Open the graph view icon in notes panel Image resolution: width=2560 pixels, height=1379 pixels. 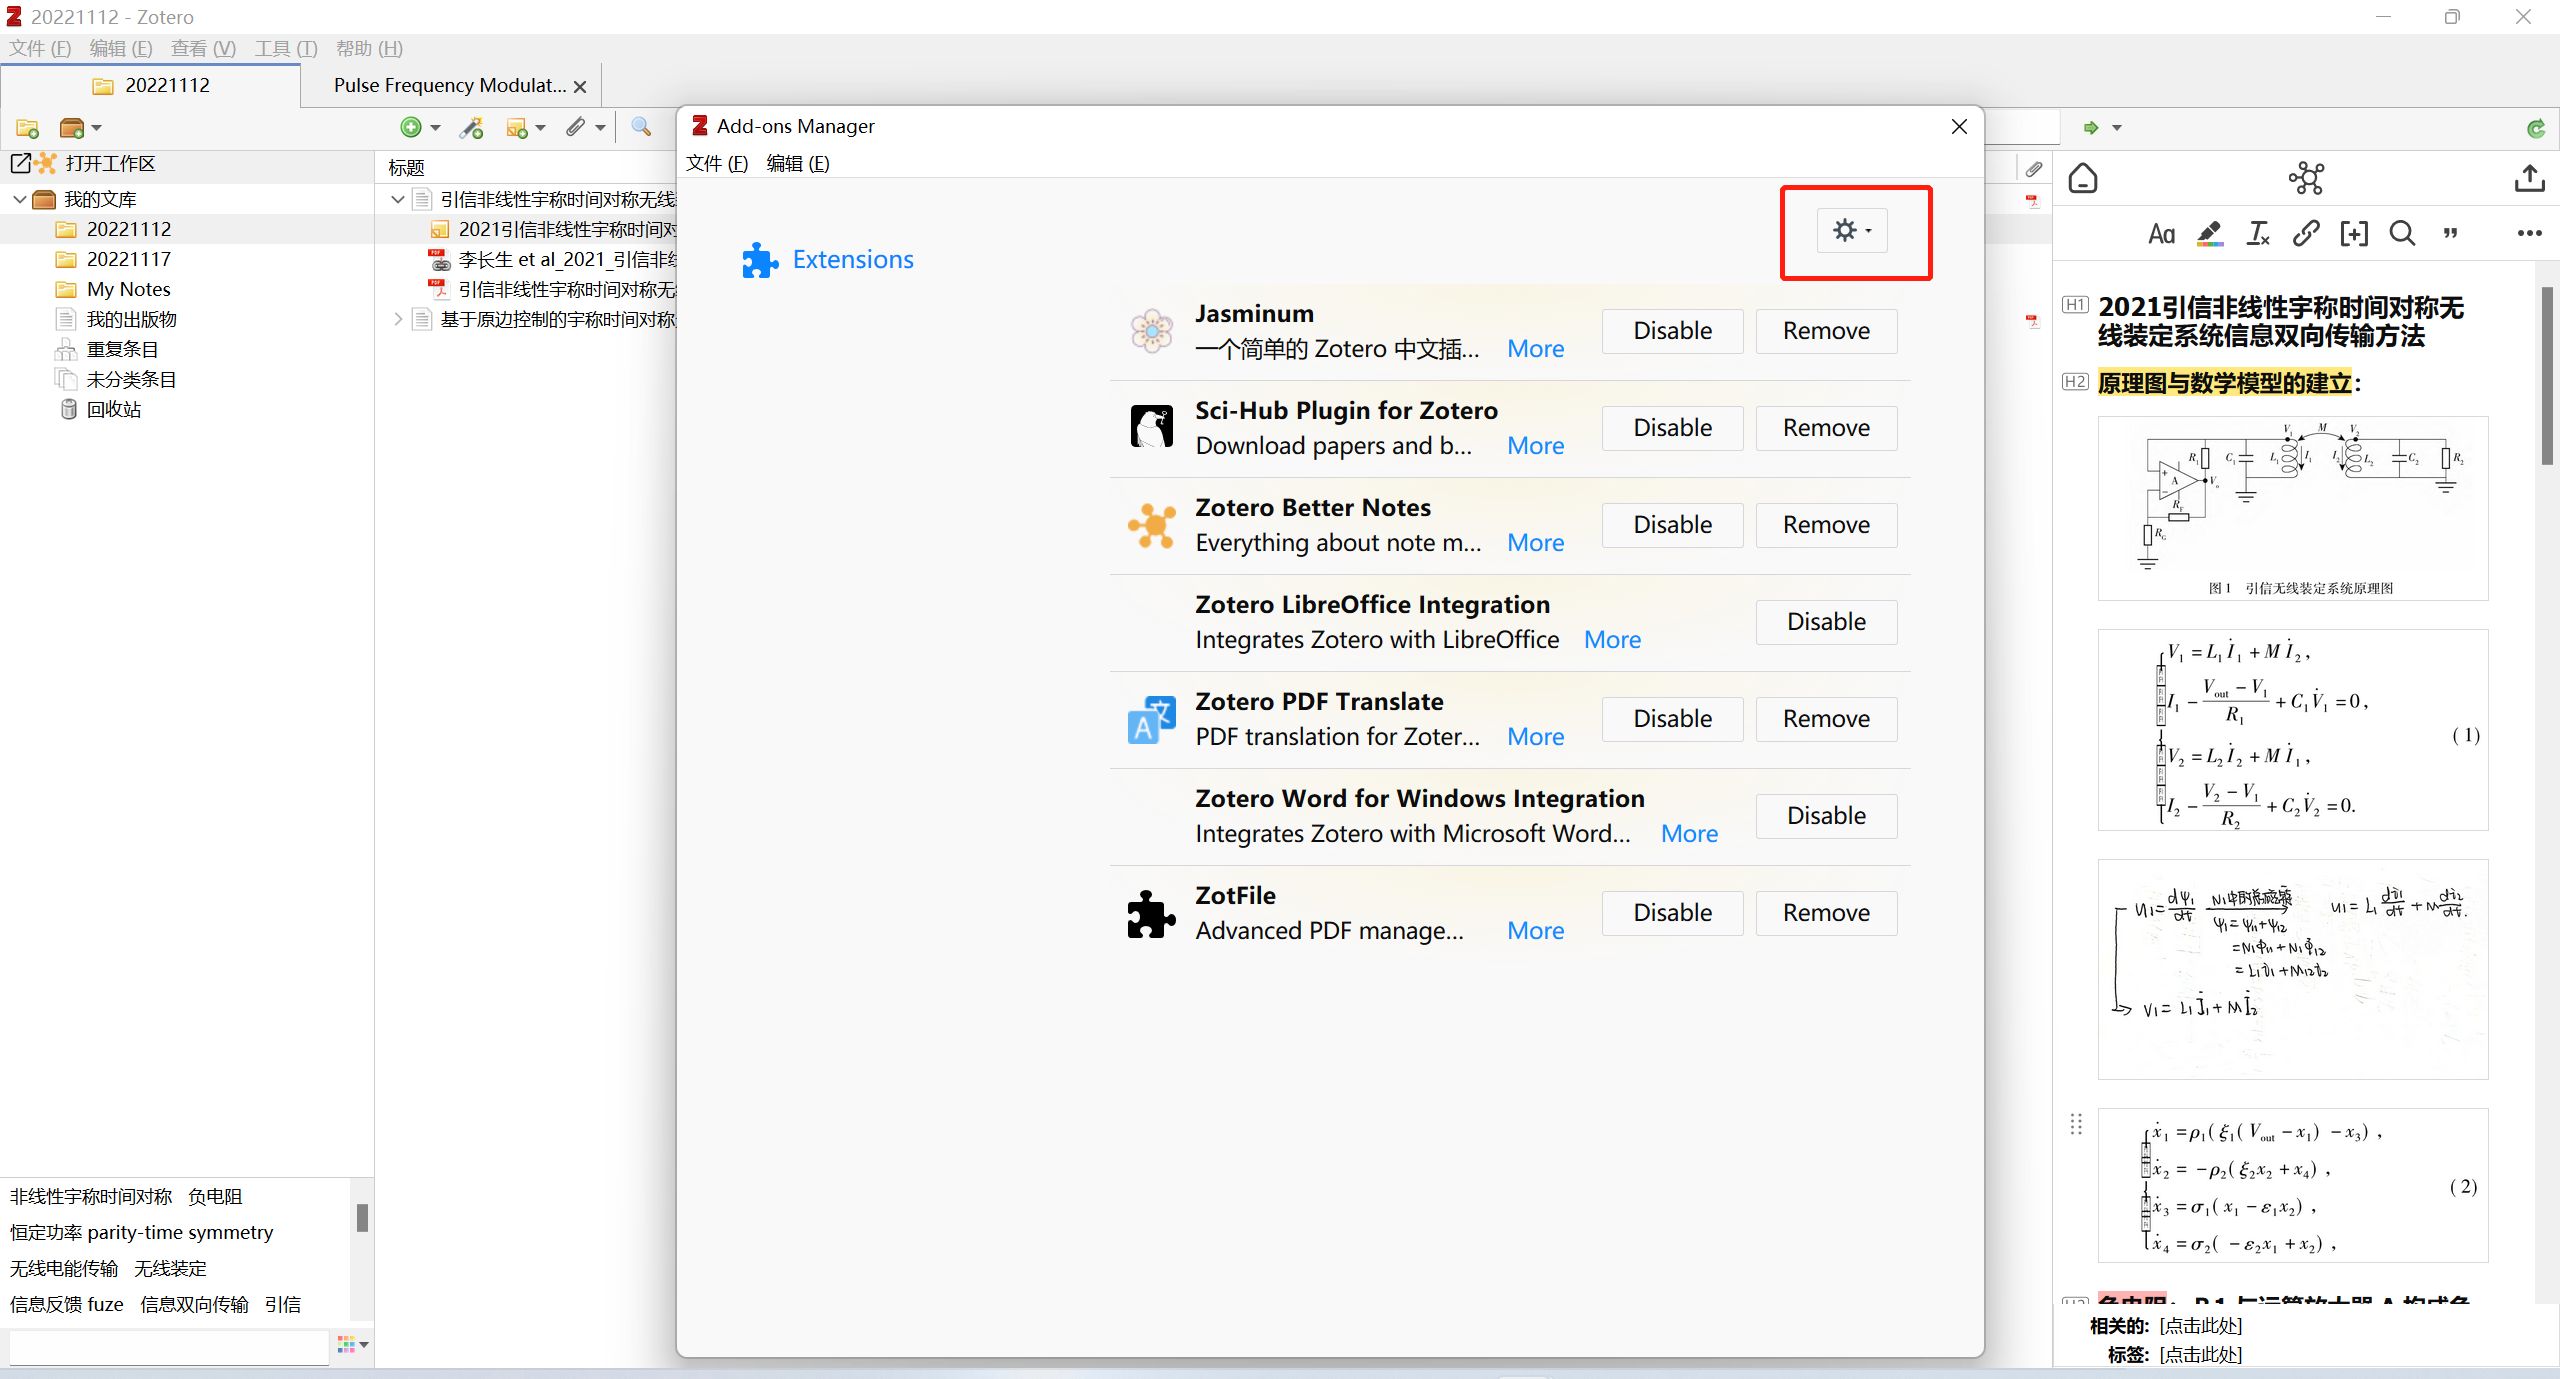tap(2306, 179)
